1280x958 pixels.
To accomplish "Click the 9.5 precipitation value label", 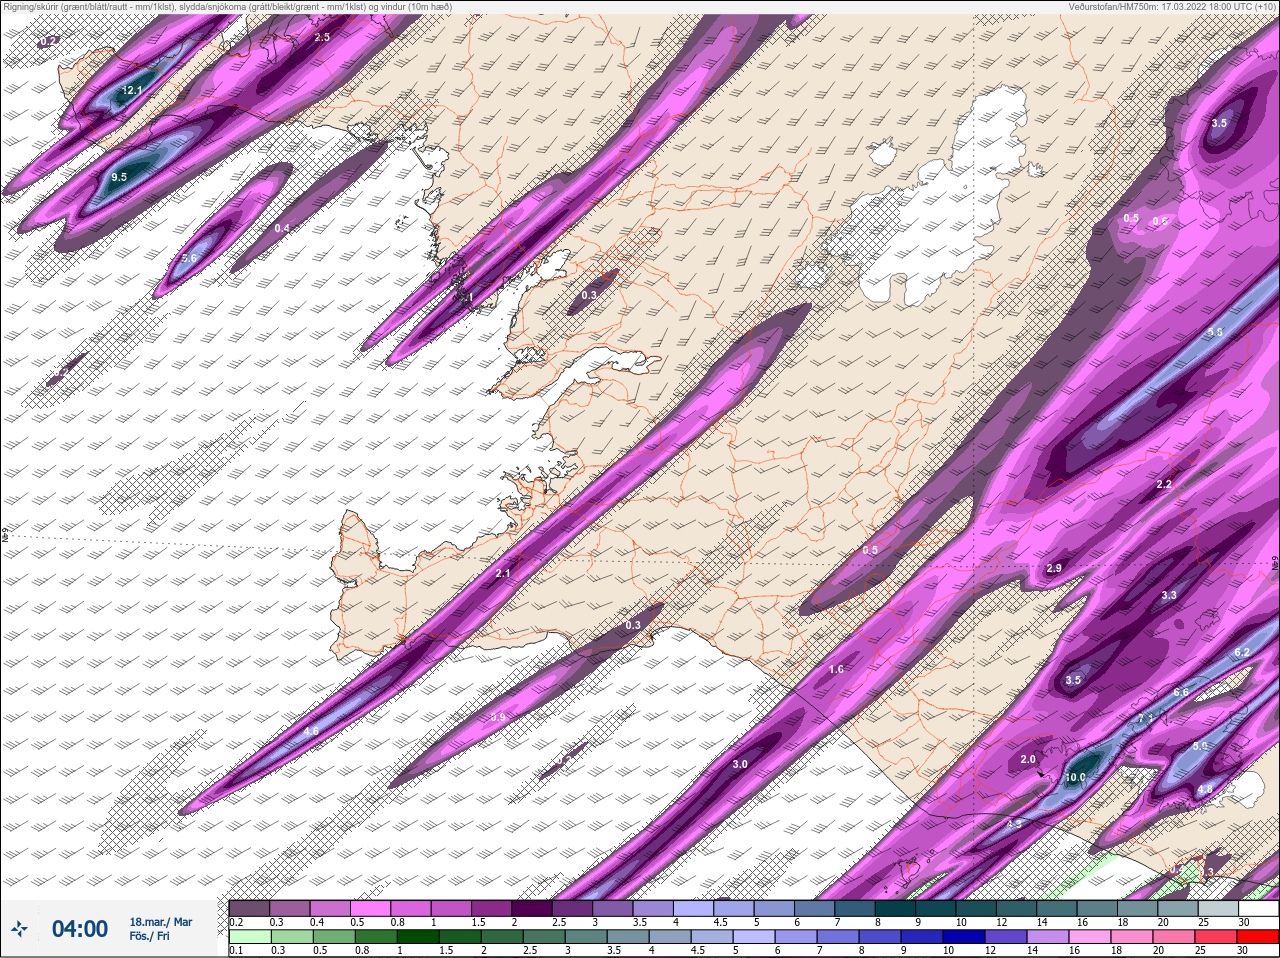I will 119,177.
